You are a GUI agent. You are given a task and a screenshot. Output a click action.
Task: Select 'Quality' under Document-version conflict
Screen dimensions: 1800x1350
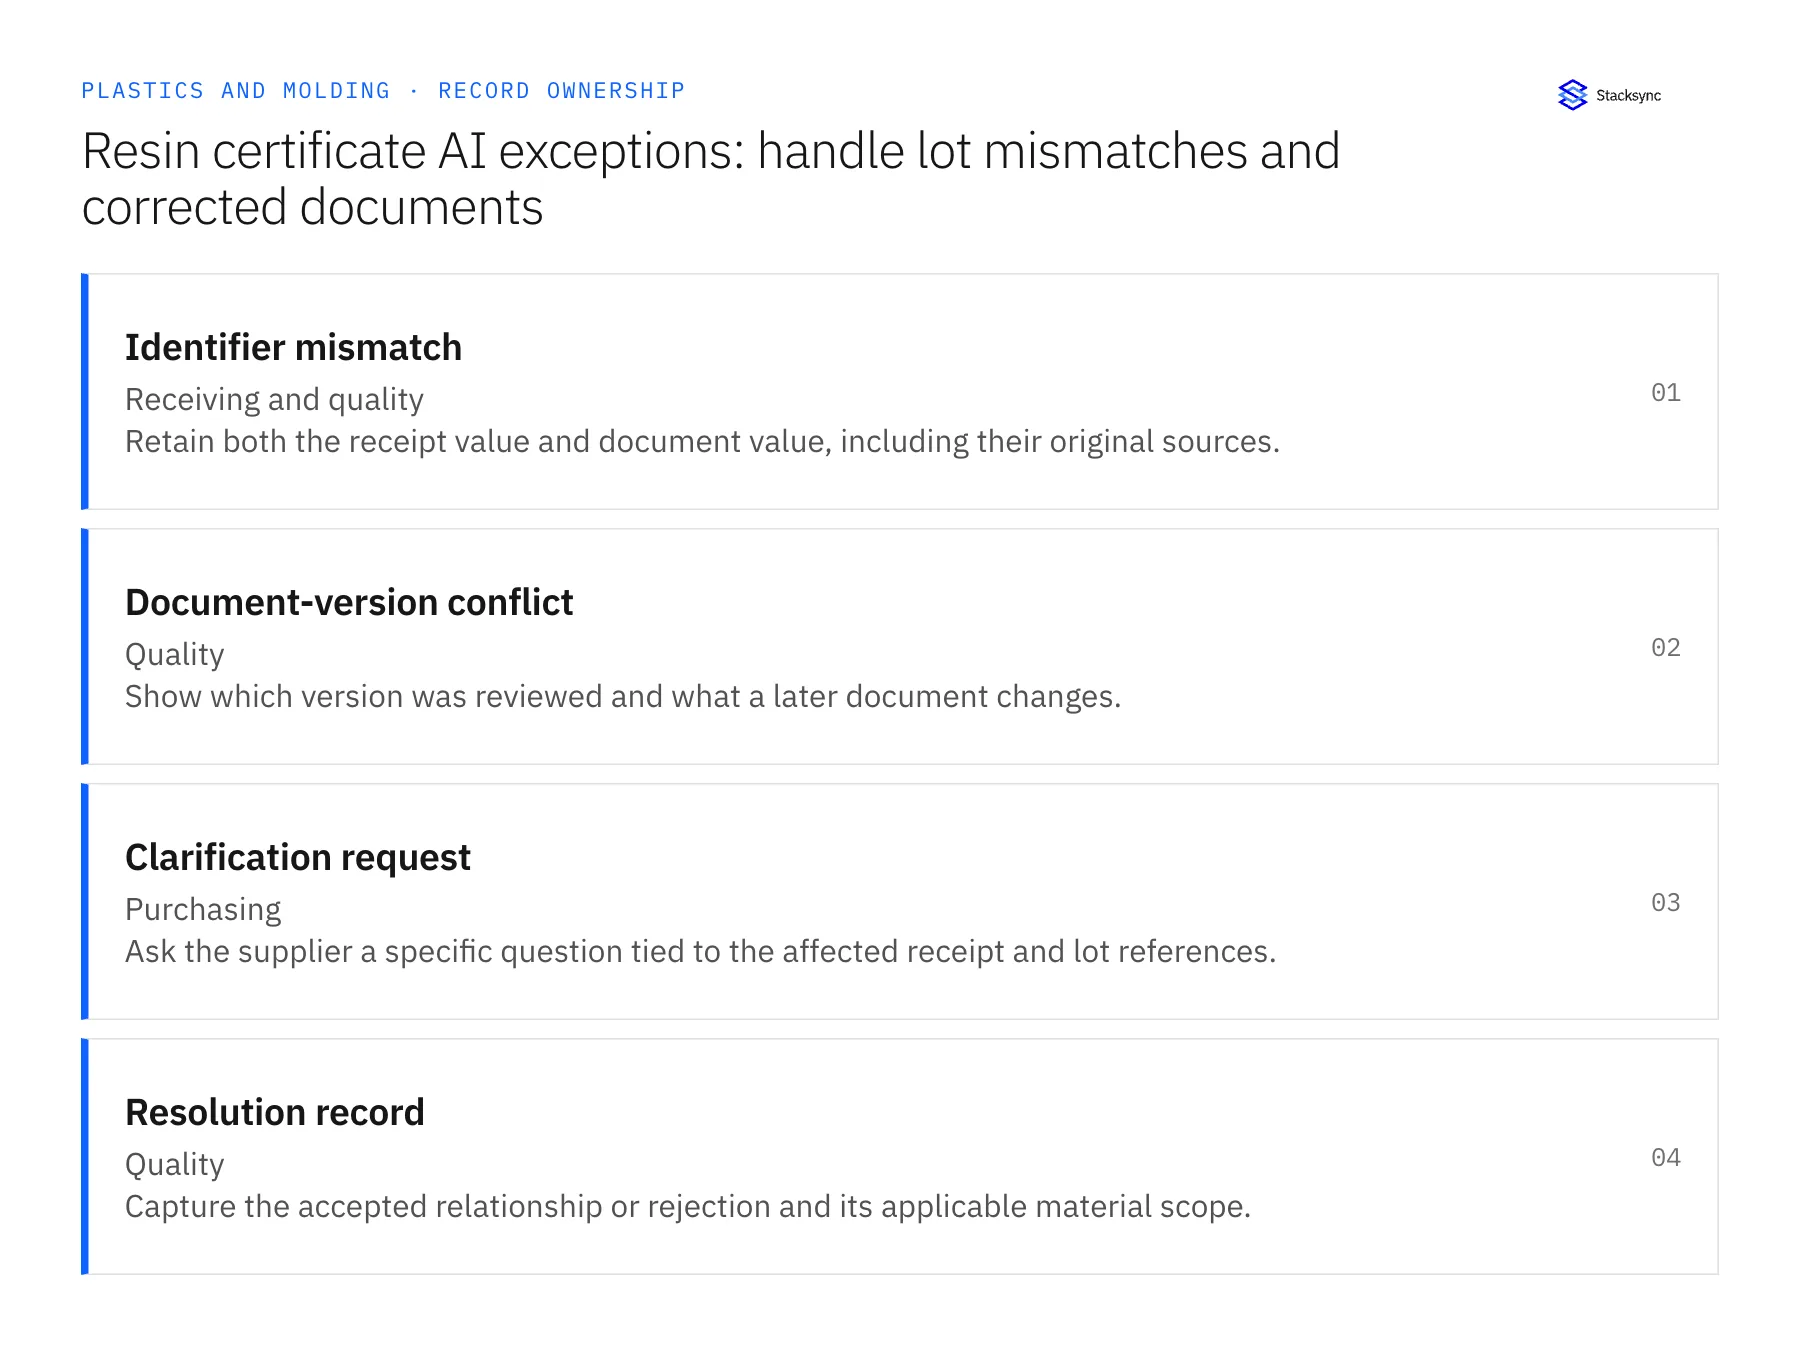point(174,654)
